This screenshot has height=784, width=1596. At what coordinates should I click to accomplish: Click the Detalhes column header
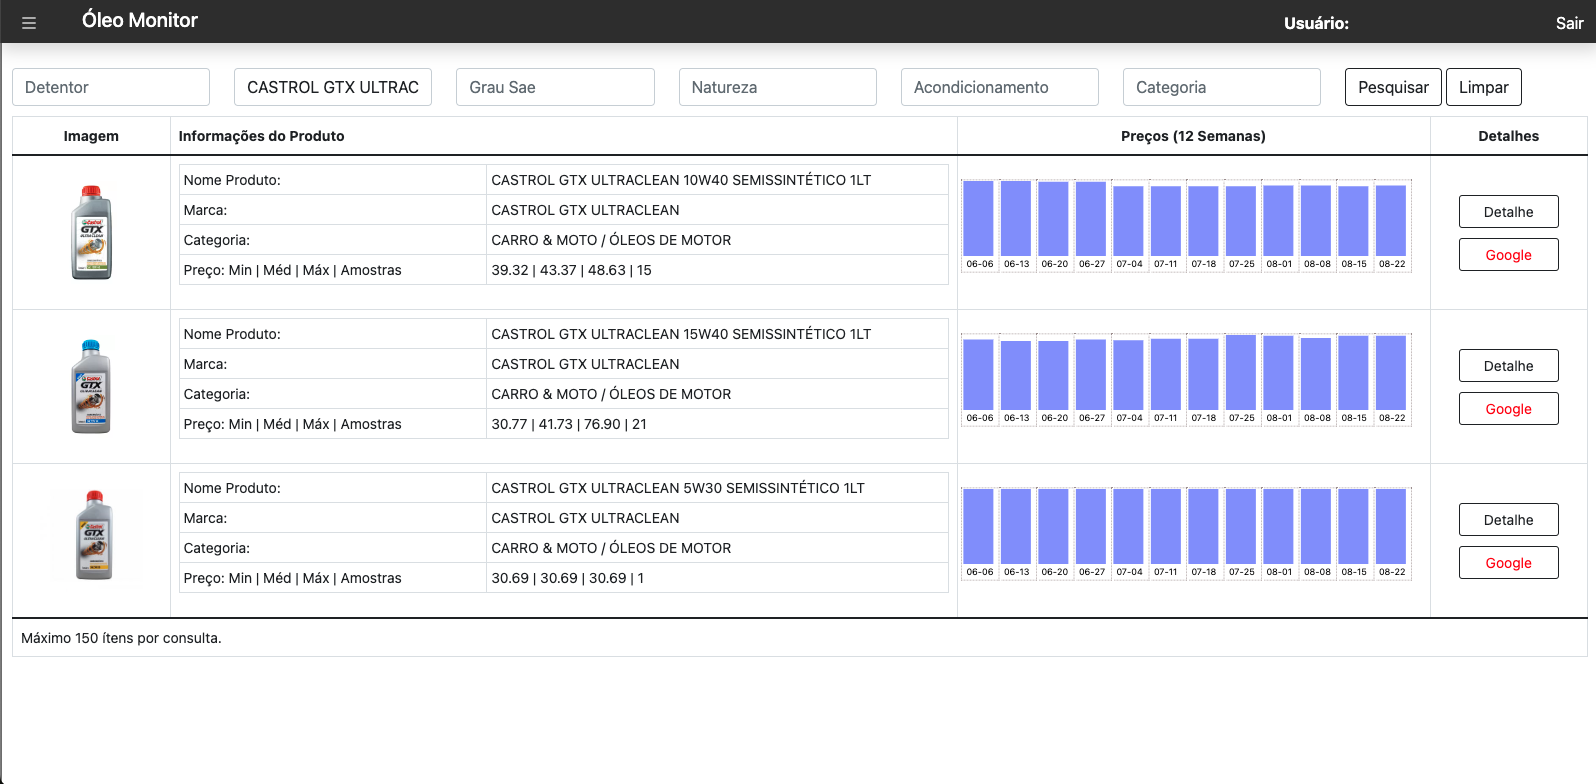tap(1508, 136)
